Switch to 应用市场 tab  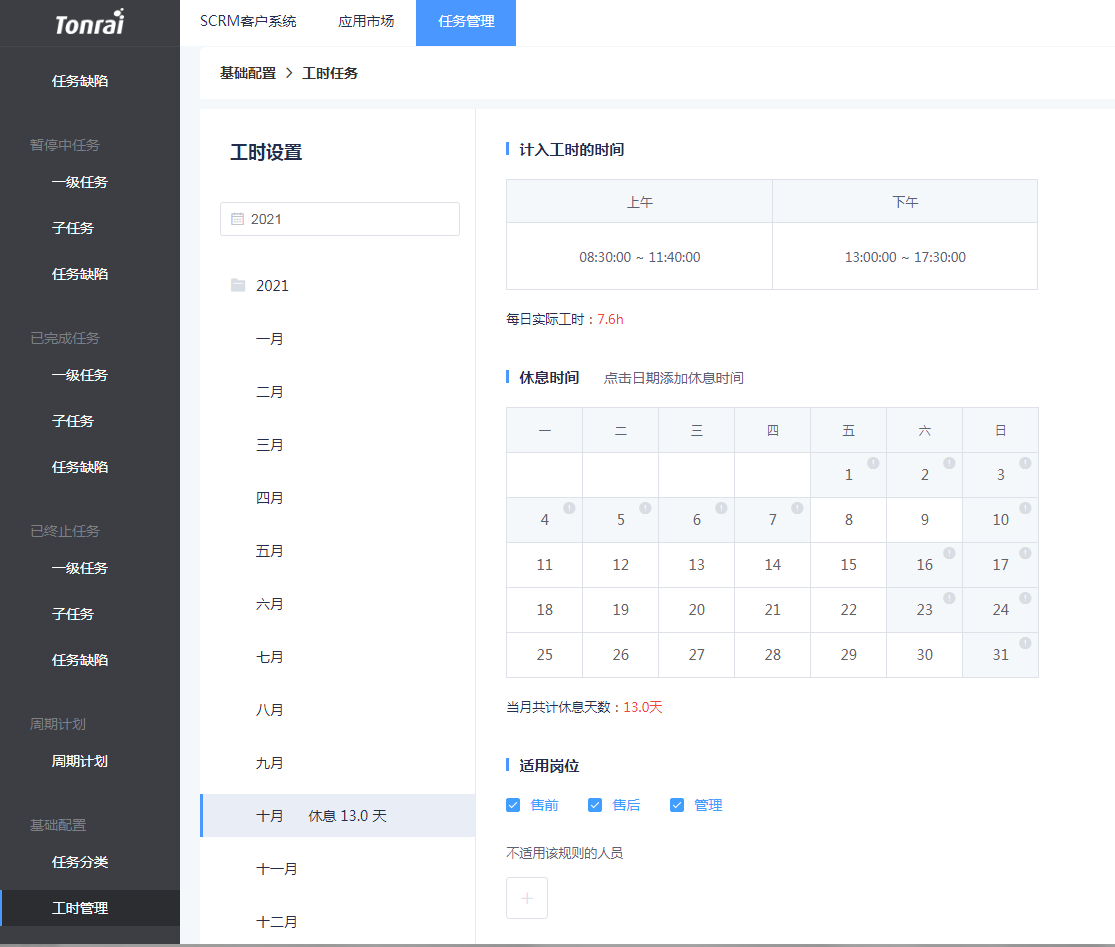366,21
